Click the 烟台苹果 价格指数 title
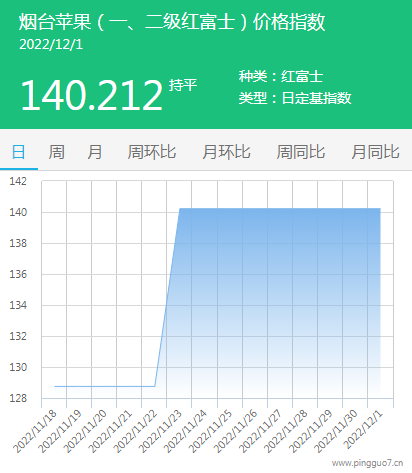Screen dimensions: 412x473 click(x=172, y=22)
